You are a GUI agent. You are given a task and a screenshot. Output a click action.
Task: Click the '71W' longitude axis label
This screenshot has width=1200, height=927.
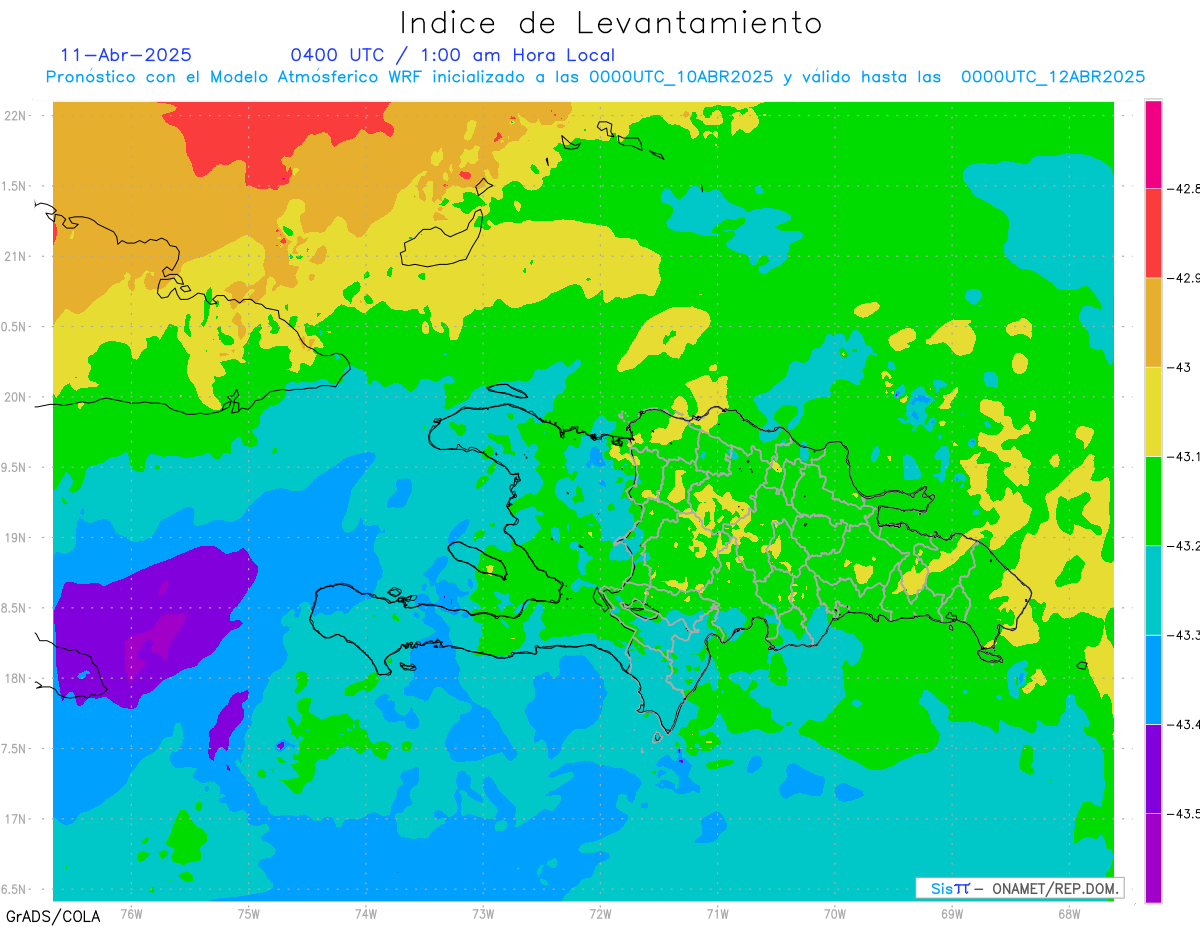point(717,913)
